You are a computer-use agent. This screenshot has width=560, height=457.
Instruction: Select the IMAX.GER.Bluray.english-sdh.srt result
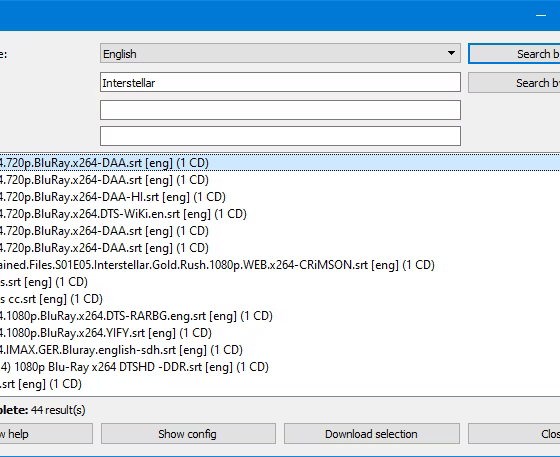pyautogui.click(x=280, y=350)
